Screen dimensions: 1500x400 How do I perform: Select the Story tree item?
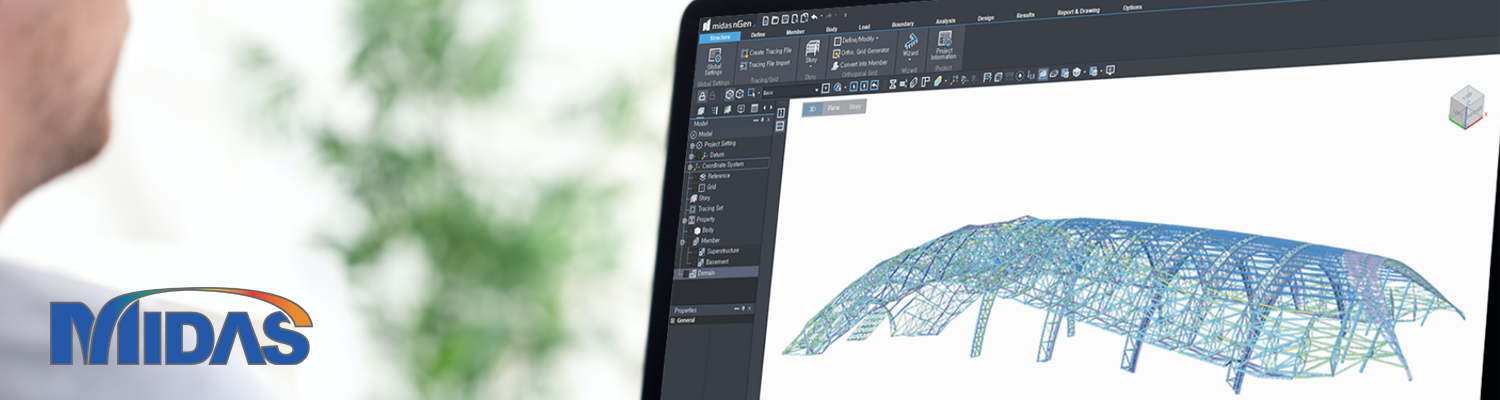point(704,198)
